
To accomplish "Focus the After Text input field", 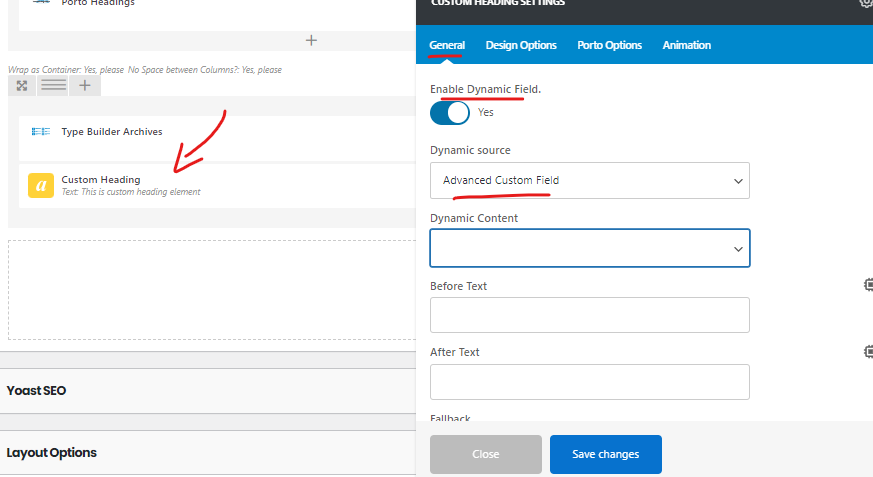I will pyautogui.click(x=590, y=382).
